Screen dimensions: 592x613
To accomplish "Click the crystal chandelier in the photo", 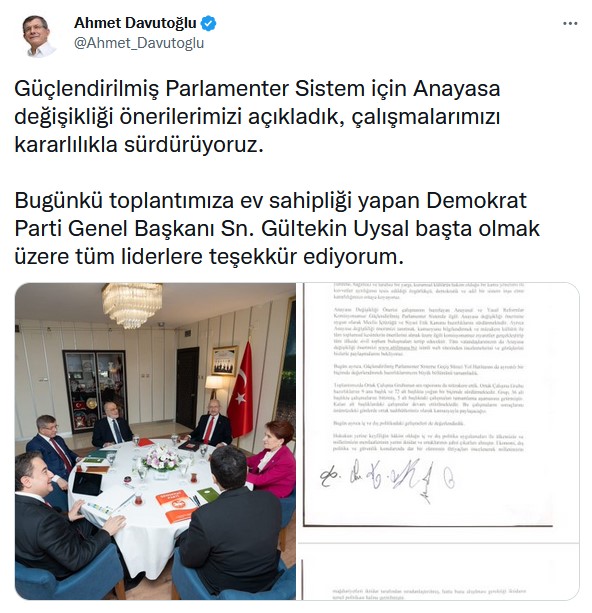I will 132,303.
